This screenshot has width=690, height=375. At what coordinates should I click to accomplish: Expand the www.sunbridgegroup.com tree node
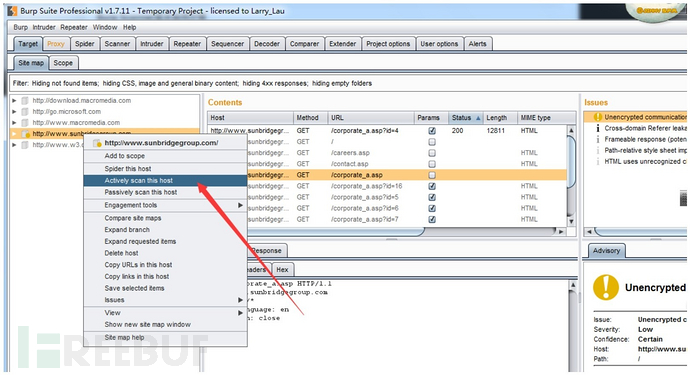coord(15,134)
